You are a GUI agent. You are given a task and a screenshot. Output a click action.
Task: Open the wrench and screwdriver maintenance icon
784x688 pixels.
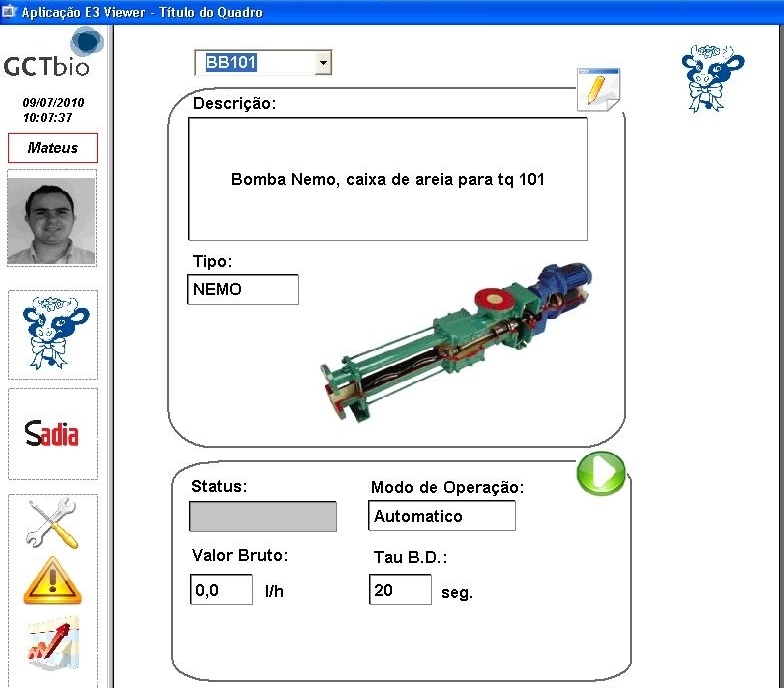tap(52, 523)
